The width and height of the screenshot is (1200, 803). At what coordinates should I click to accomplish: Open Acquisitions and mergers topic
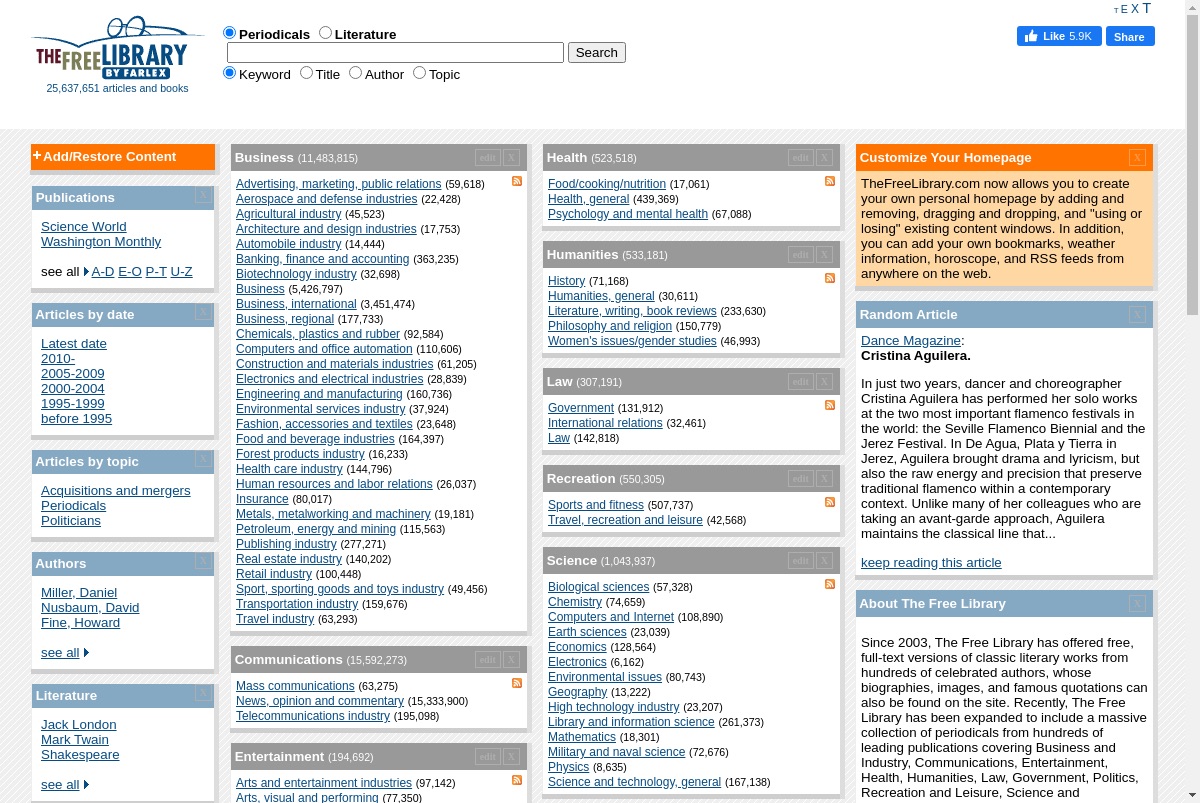tap(116, 490)
